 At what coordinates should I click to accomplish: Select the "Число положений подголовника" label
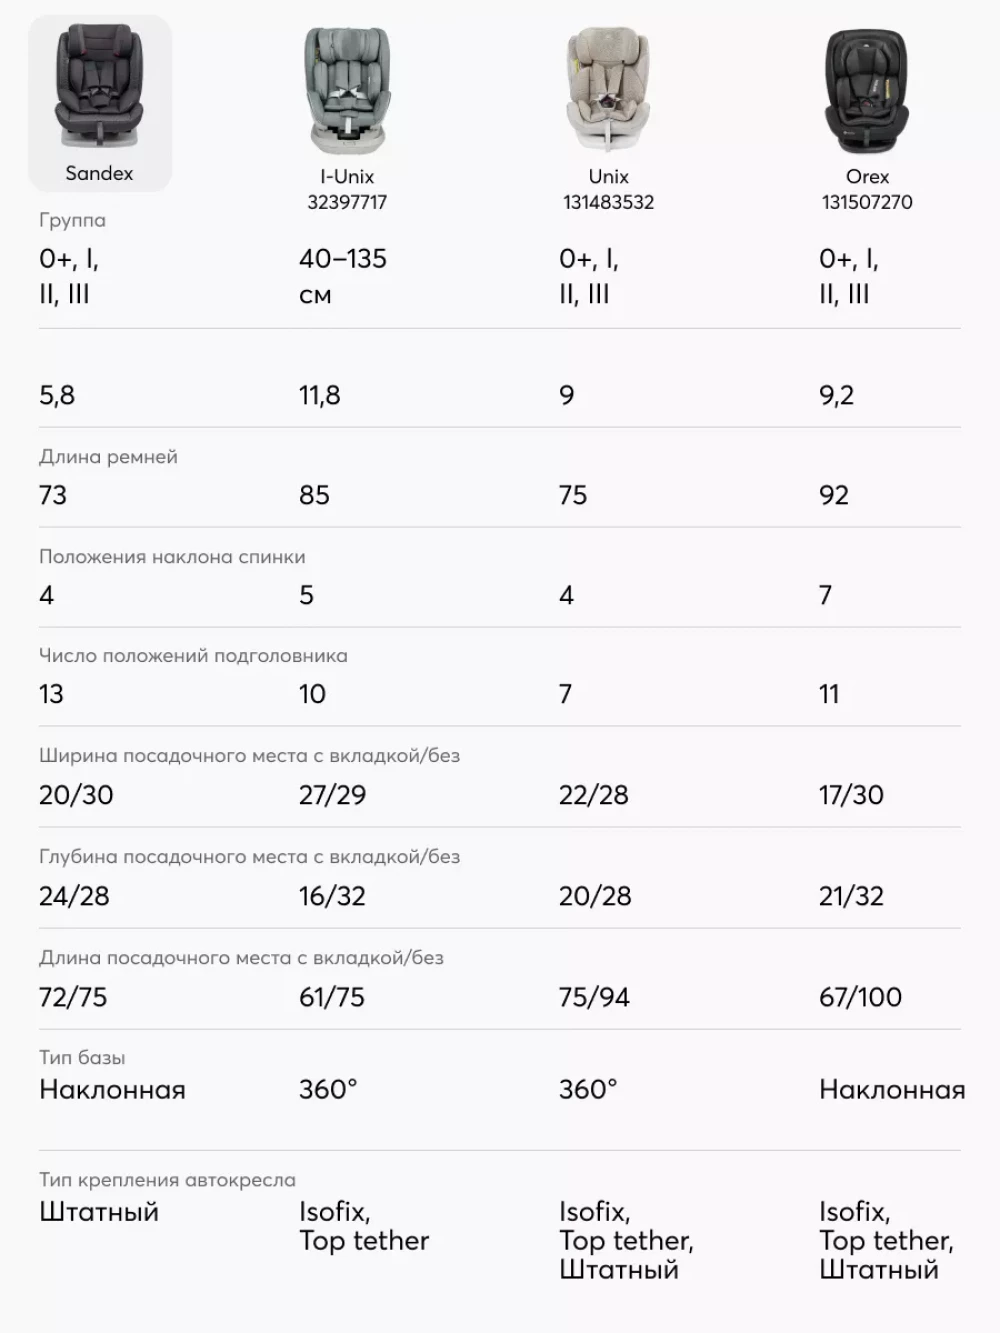point(193,656)
